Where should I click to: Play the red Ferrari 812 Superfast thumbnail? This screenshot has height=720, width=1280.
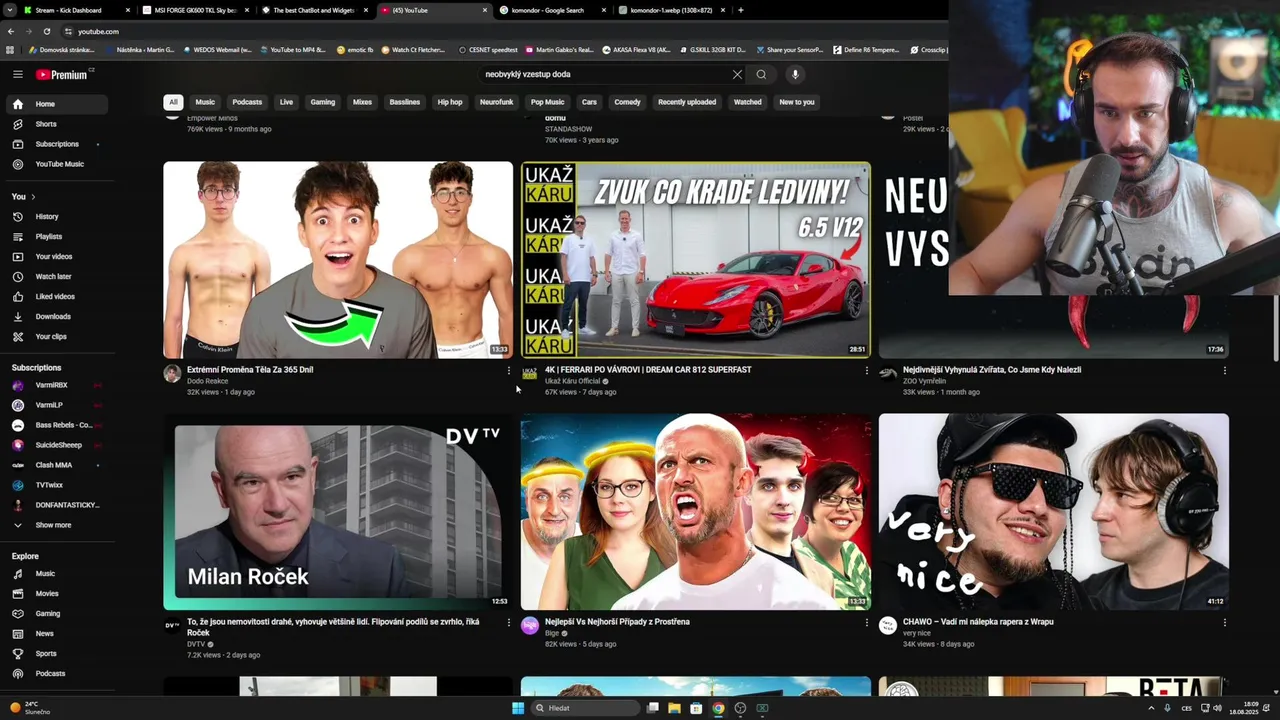696,260
